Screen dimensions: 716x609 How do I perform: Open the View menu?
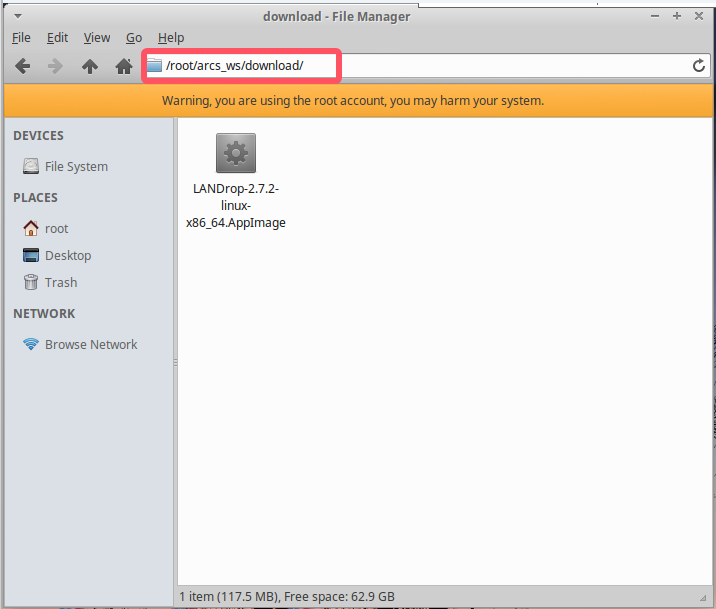96,37
